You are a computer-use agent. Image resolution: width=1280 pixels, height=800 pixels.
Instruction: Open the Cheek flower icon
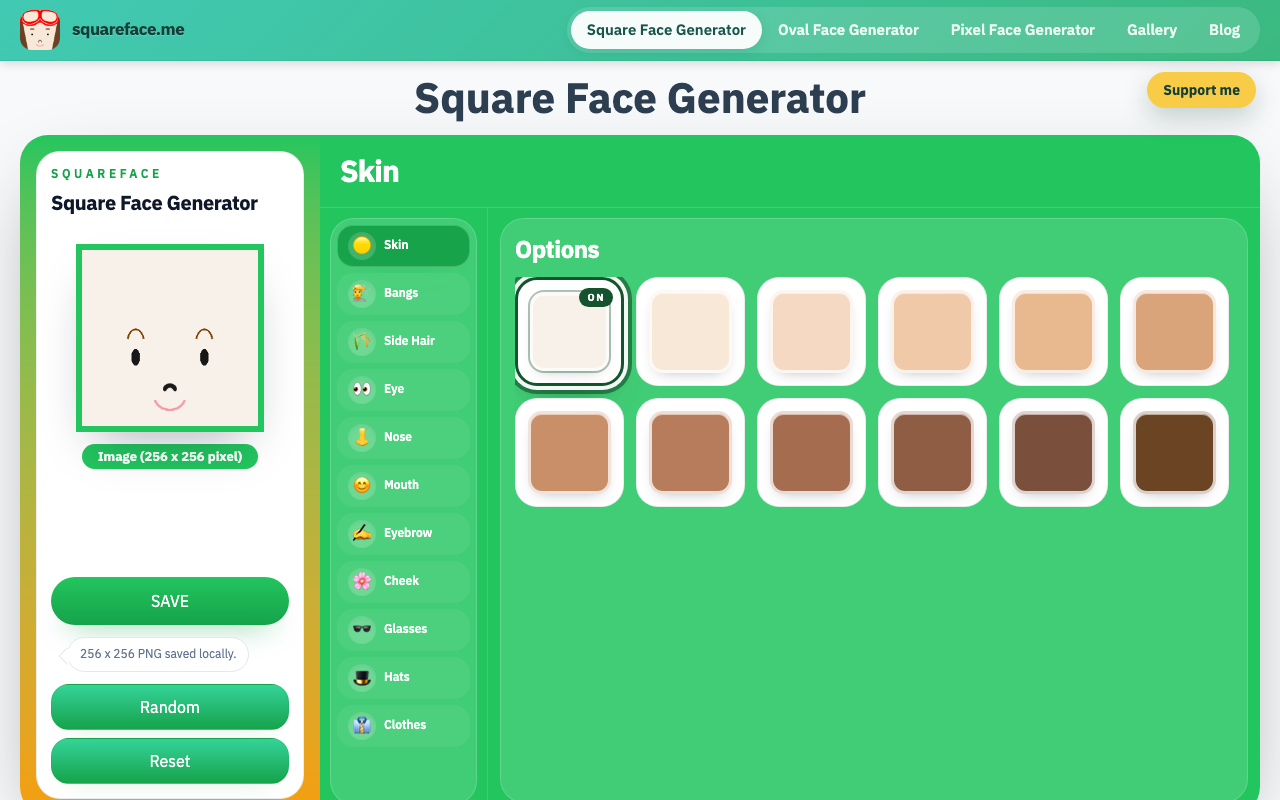coord(362,581)
